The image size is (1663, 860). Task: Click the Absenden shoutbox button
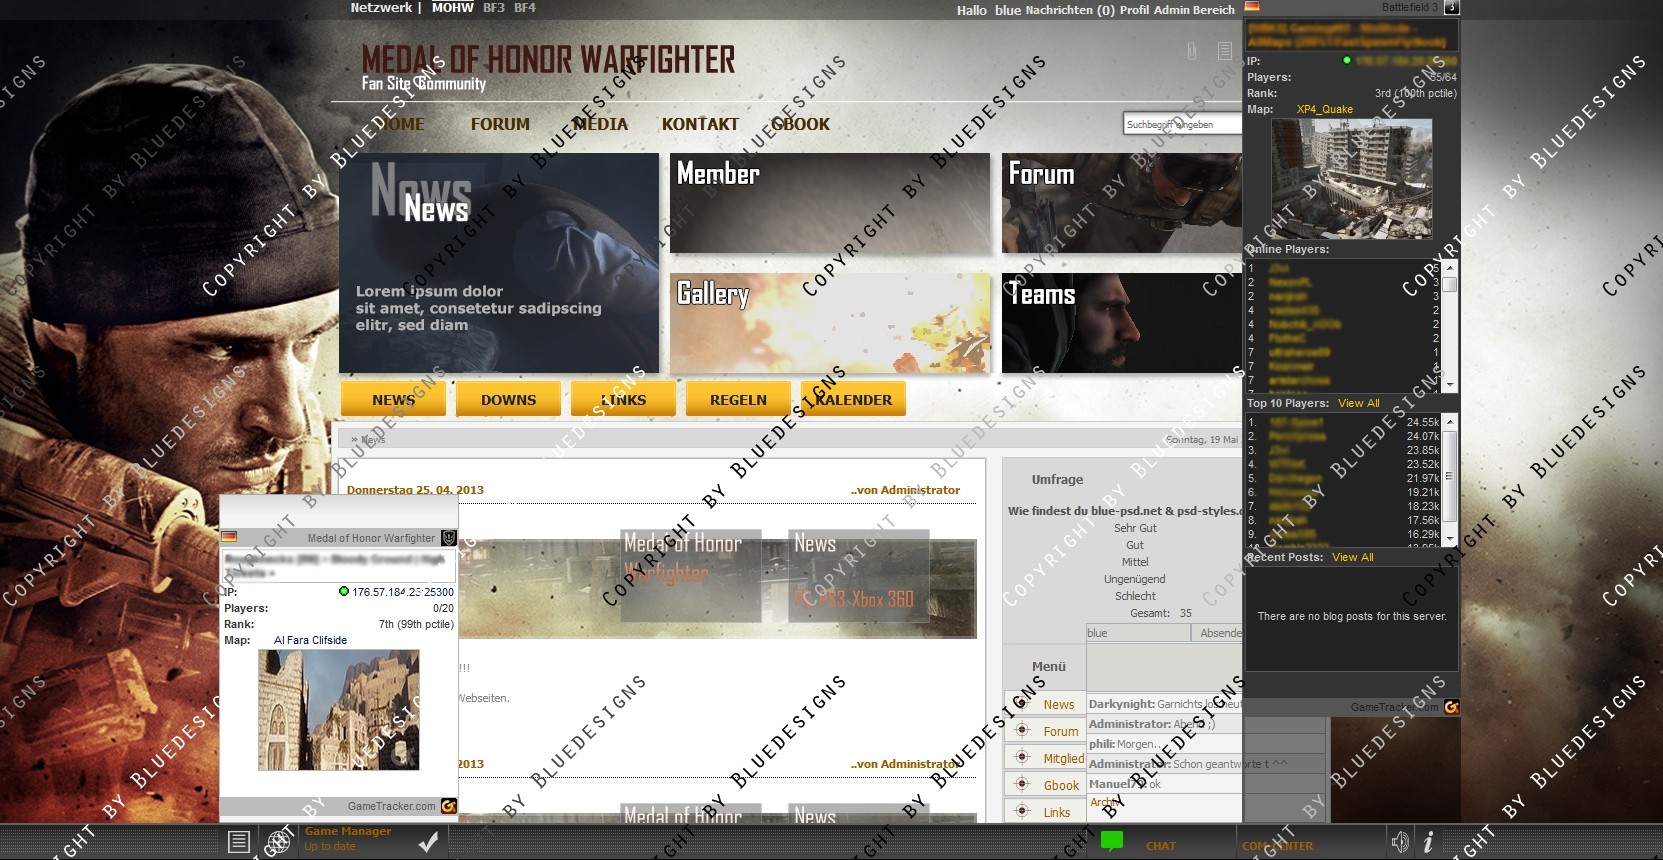tap(1219, 633)
